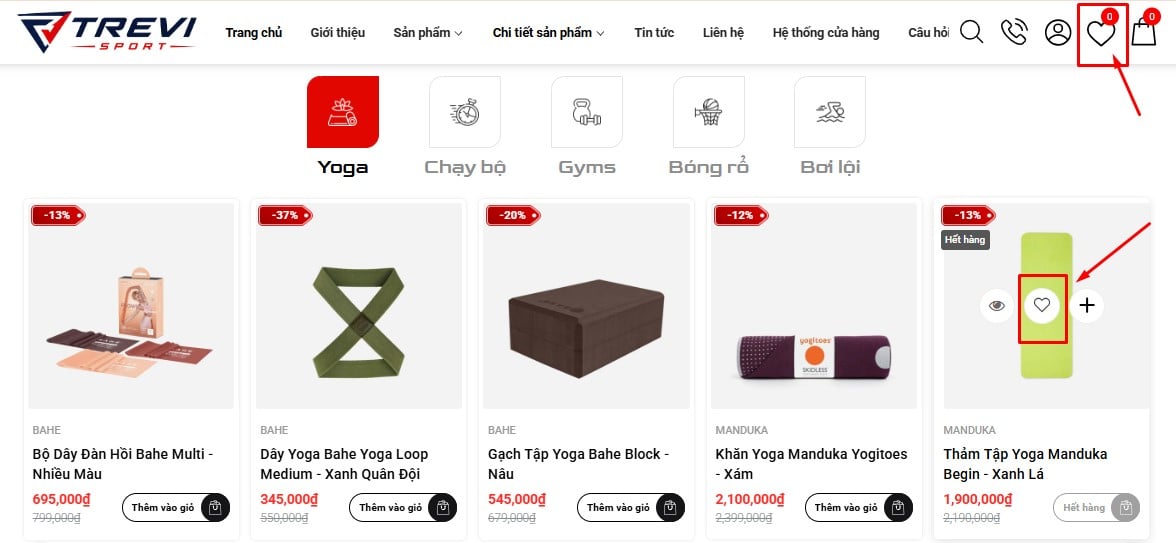Screen dimensions: 1176x543
Task: Go to the Tin tức menu item
Action: point(654,32)
